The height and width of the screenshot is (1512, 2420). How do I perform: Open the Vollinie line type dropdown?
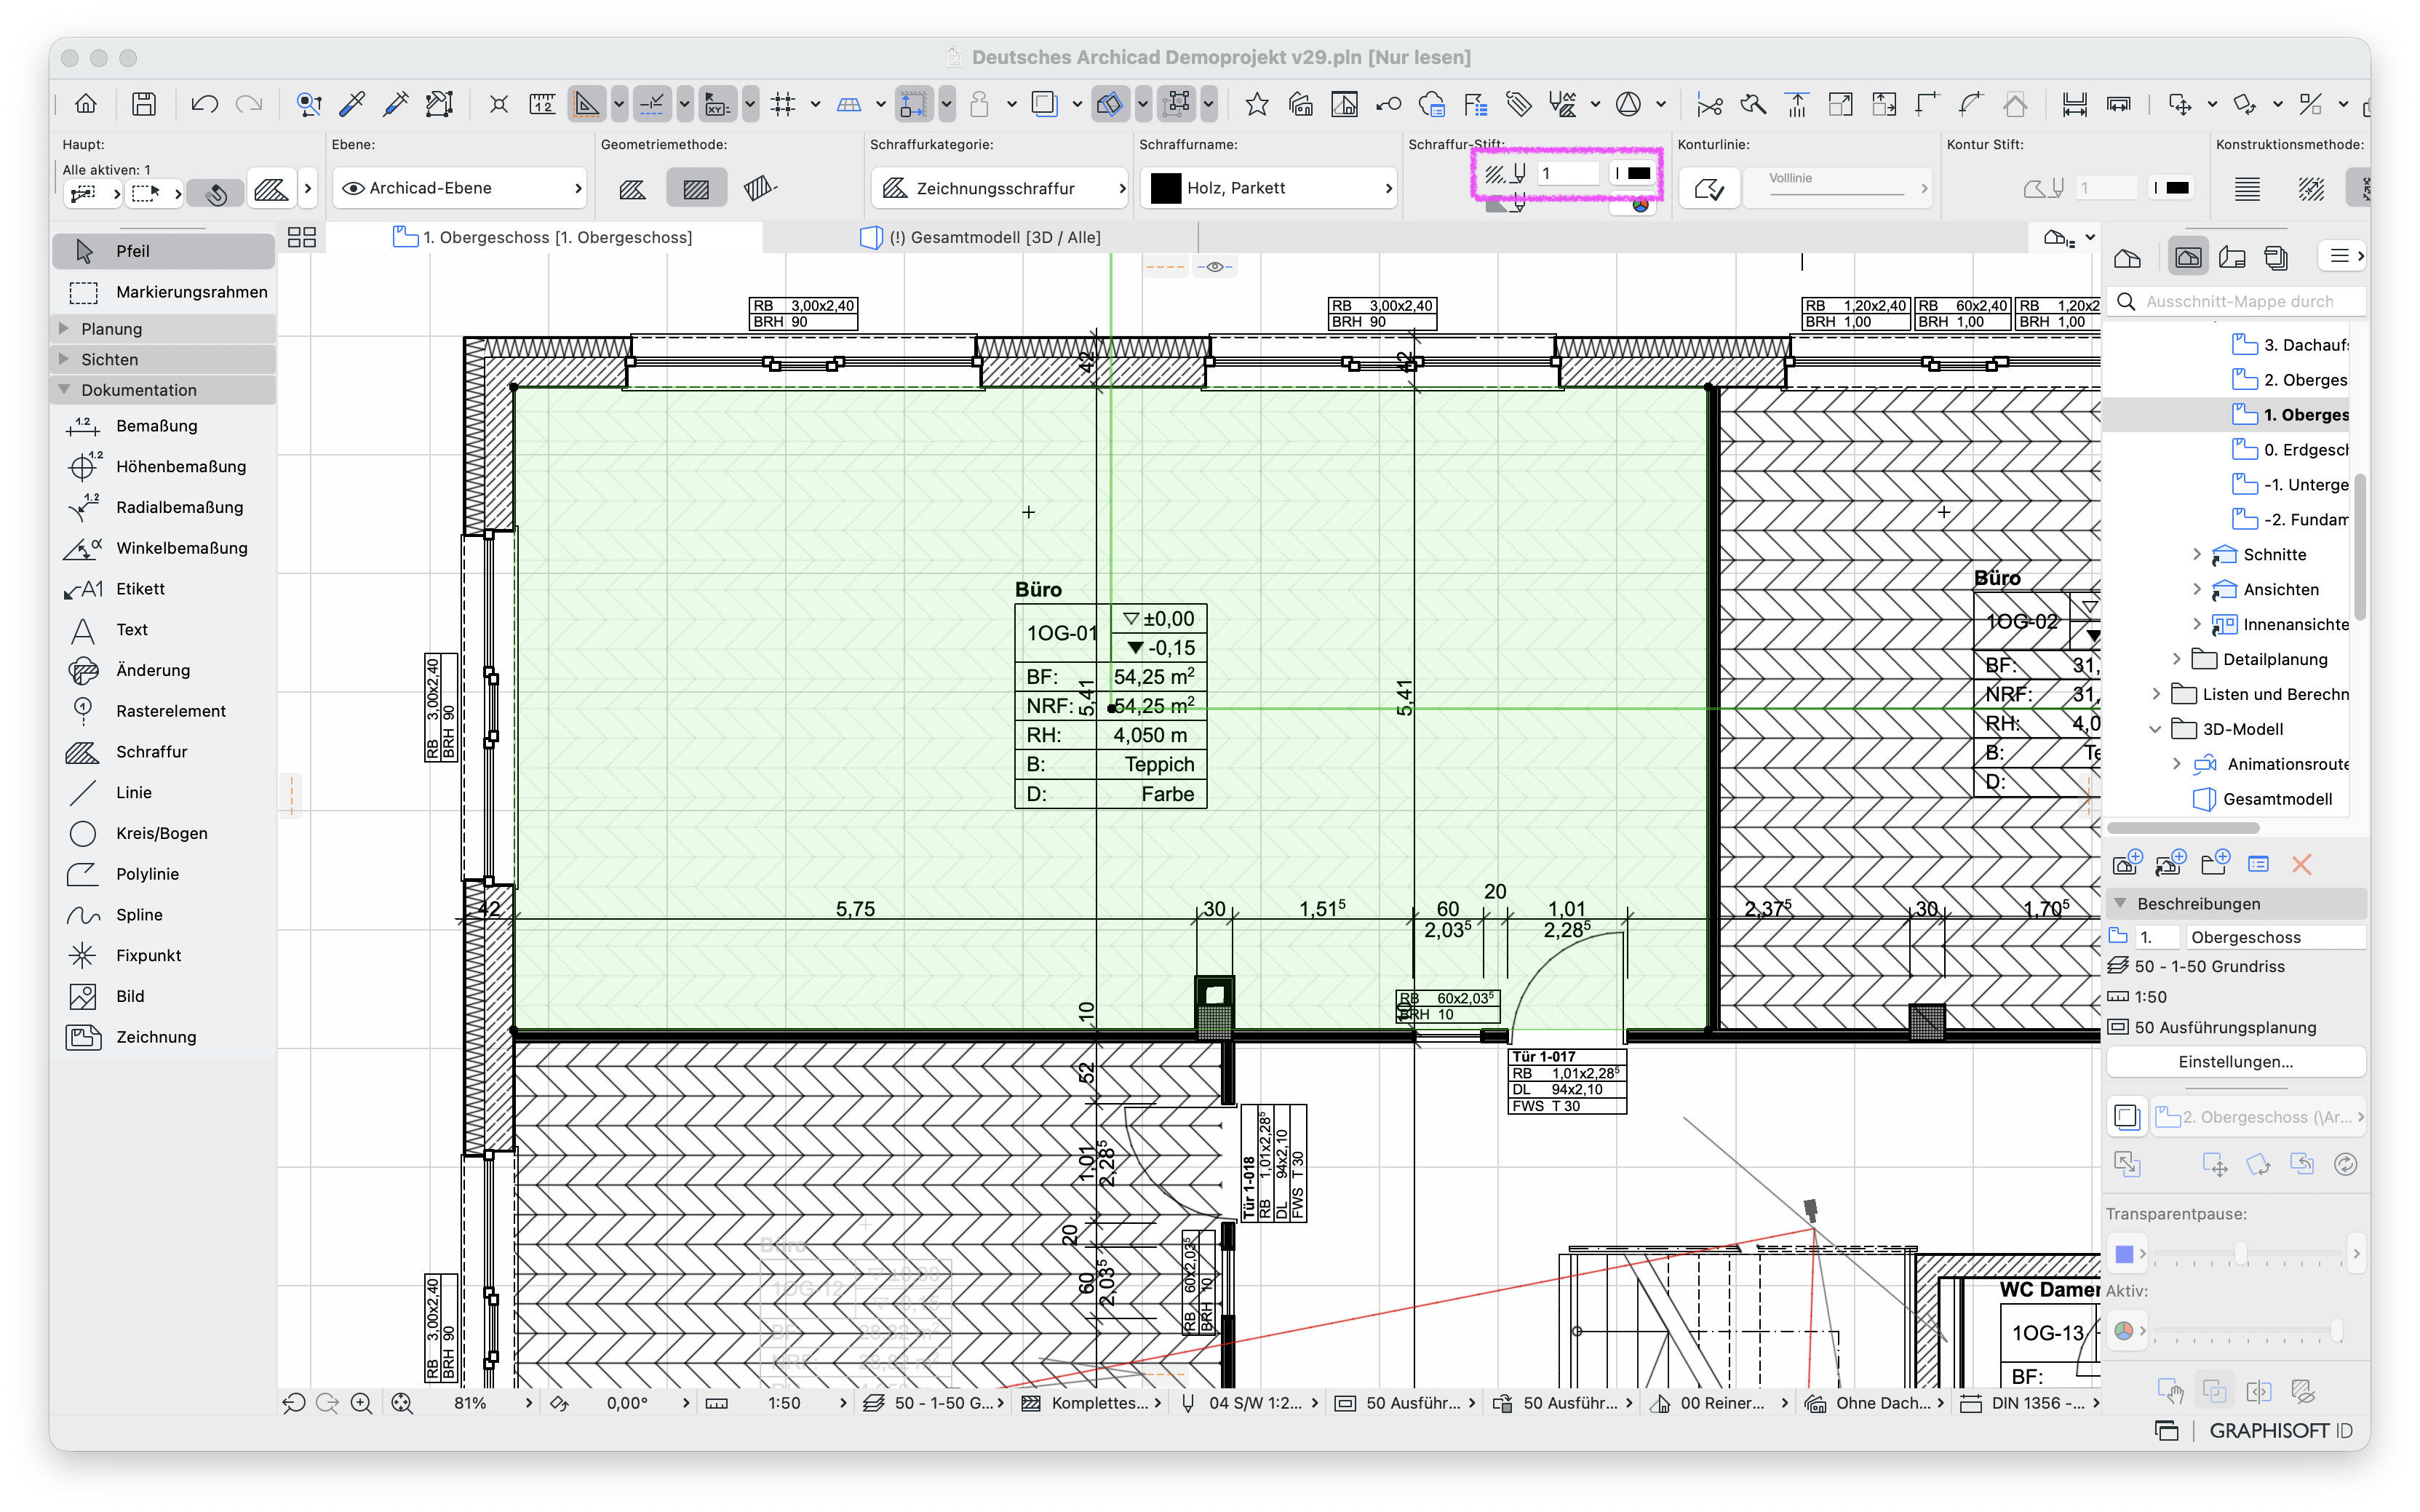[1839, 188]
